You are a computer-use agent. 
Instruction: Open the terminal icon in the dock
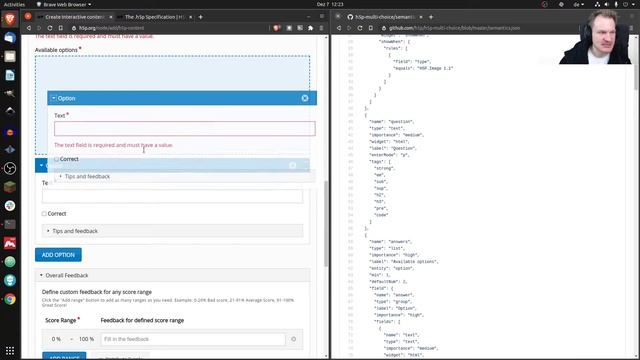click(10, 224)
